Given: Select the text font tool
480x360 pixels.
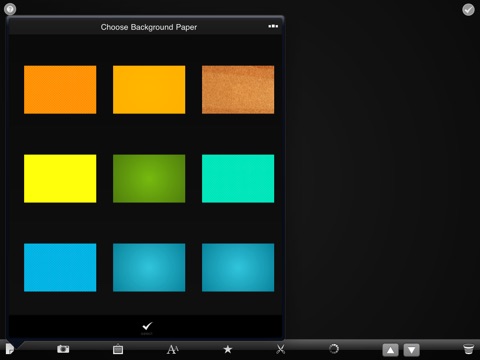Looking at the screenshot, I should pyautogui.click(x=173, y=349).
